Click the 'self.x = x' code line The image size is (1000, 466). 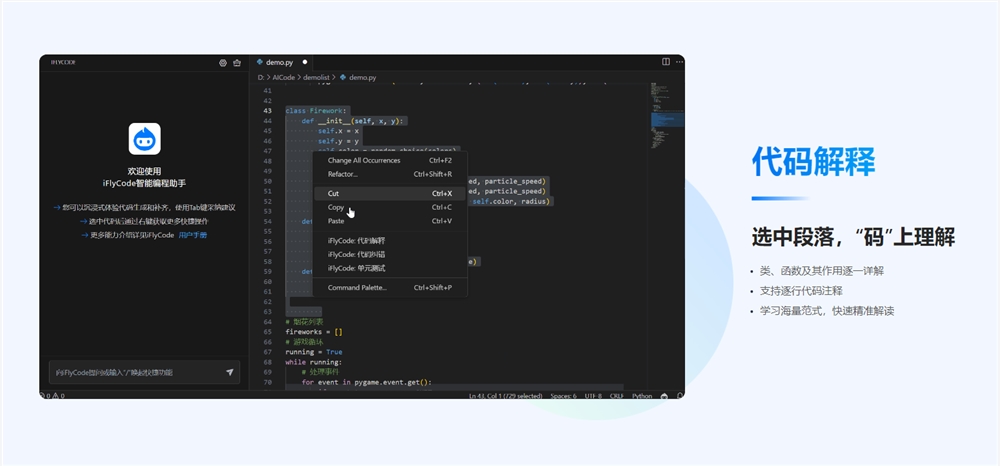pos(339,131)
